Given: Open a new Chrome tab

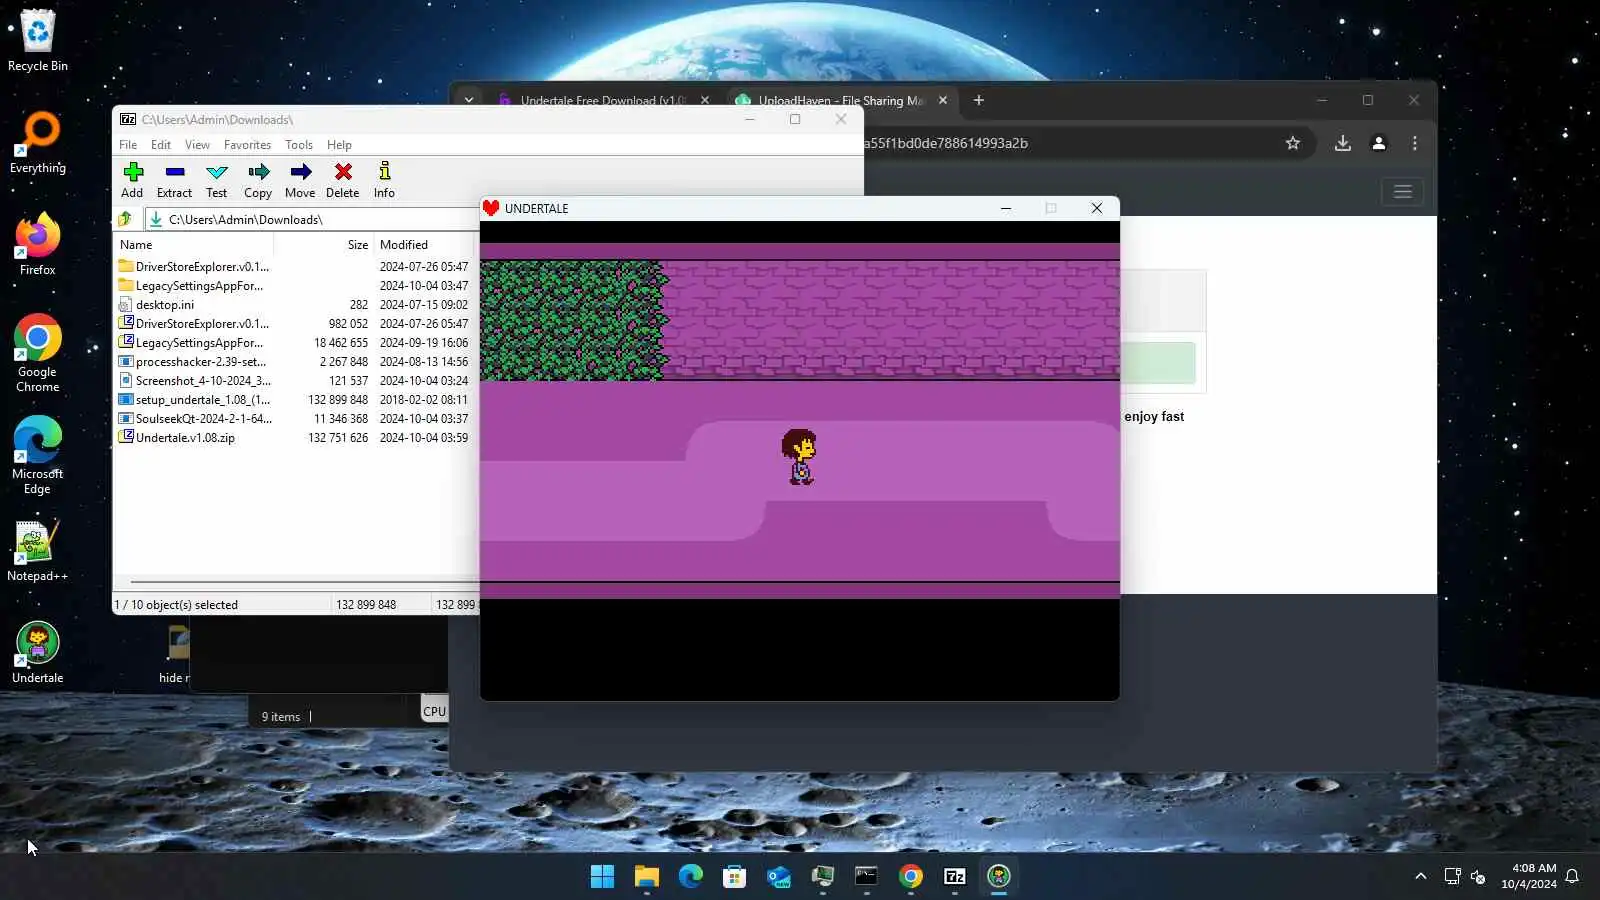Looking at the screenshot, I should pyautogui.click(x=979, y=100).
